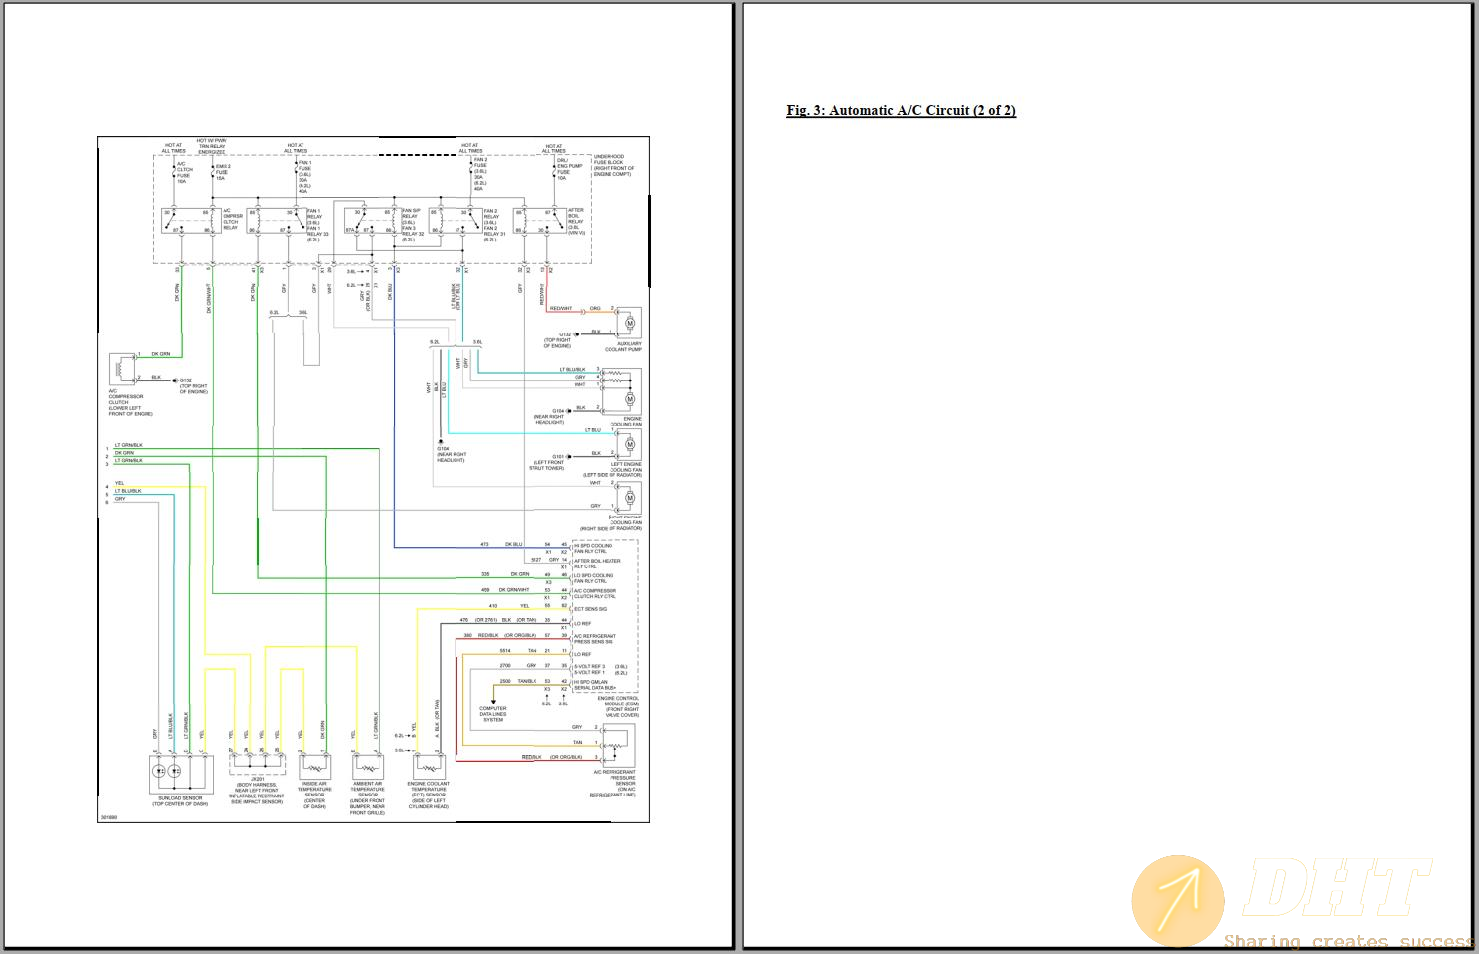Click the '459 DK GRN/WHT' circuit label
This screenshot has height=954, width=1479.
505,590
